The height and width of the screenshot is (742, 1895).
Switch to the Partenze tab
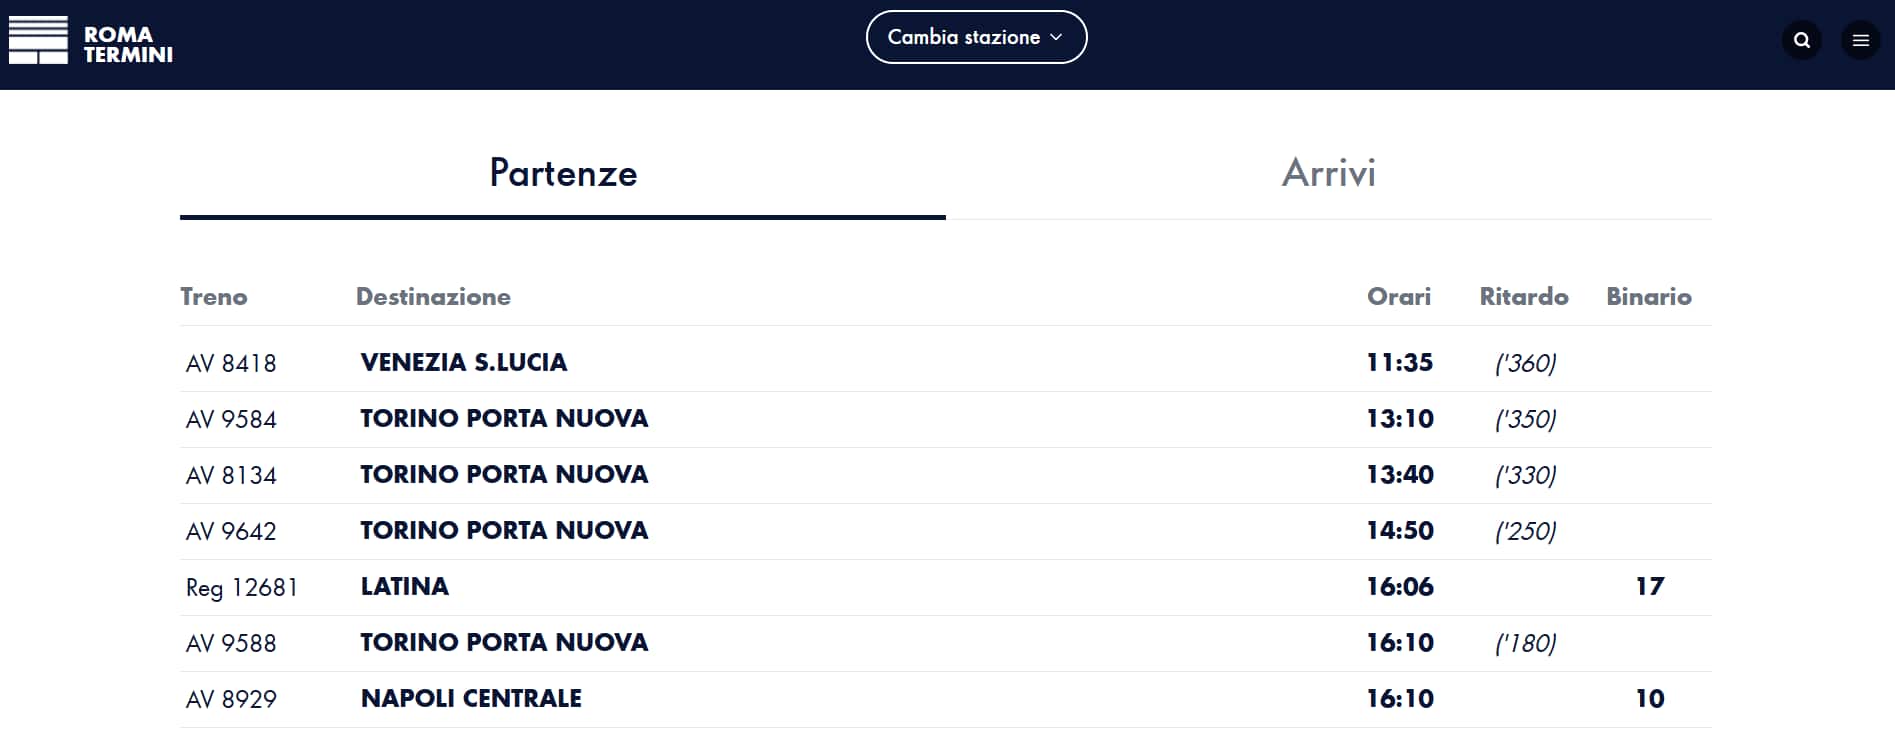click(x=563, y=173)
